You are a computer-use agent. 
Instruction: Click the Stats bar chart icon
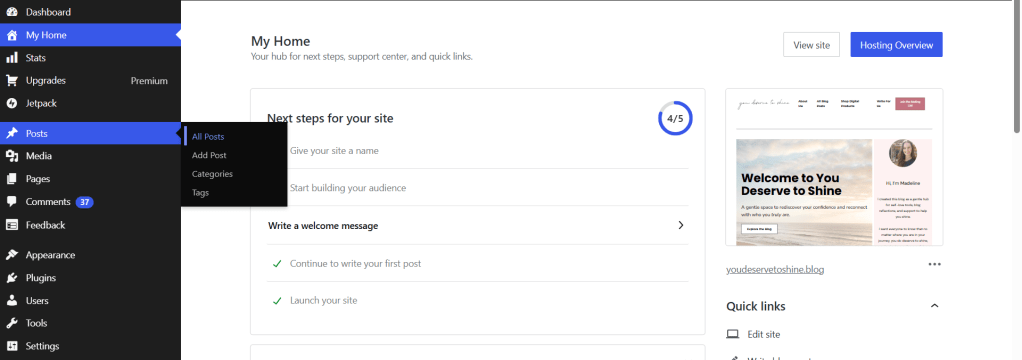pyautogui.click(x=12, y=58)
